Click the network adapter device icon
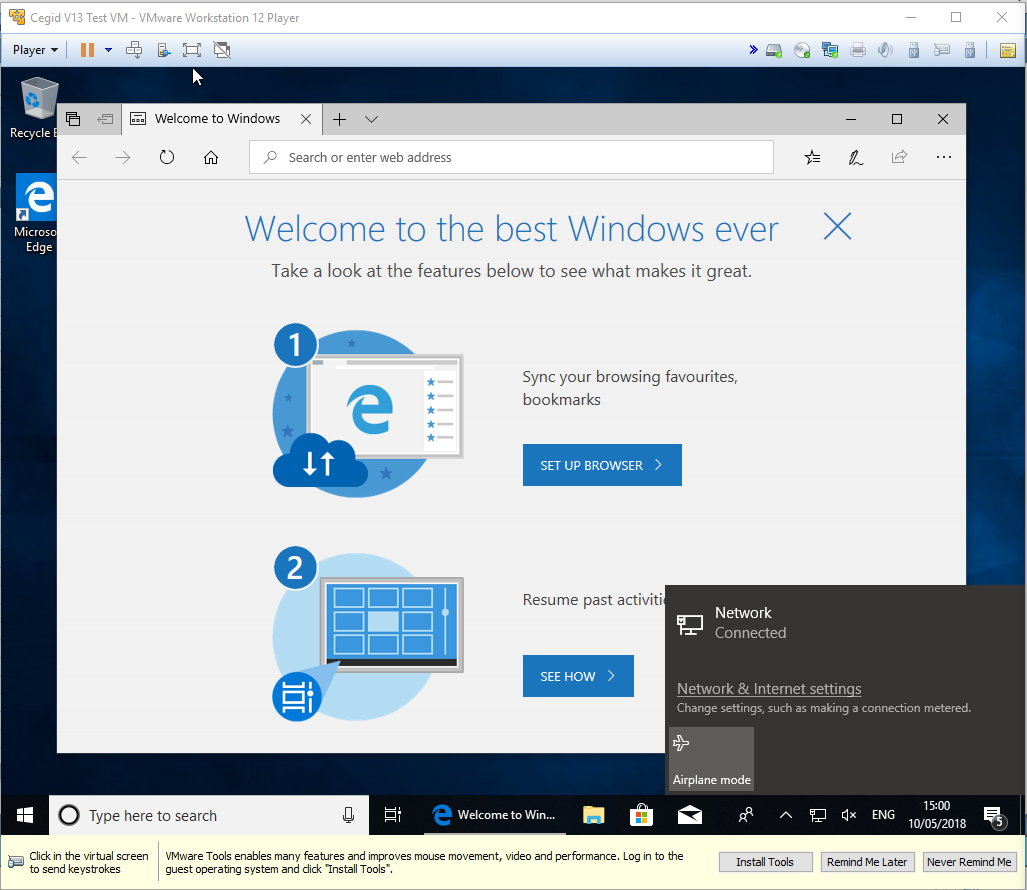The width and height of the screenshot is (1027, 890). [x=830, y=50]
